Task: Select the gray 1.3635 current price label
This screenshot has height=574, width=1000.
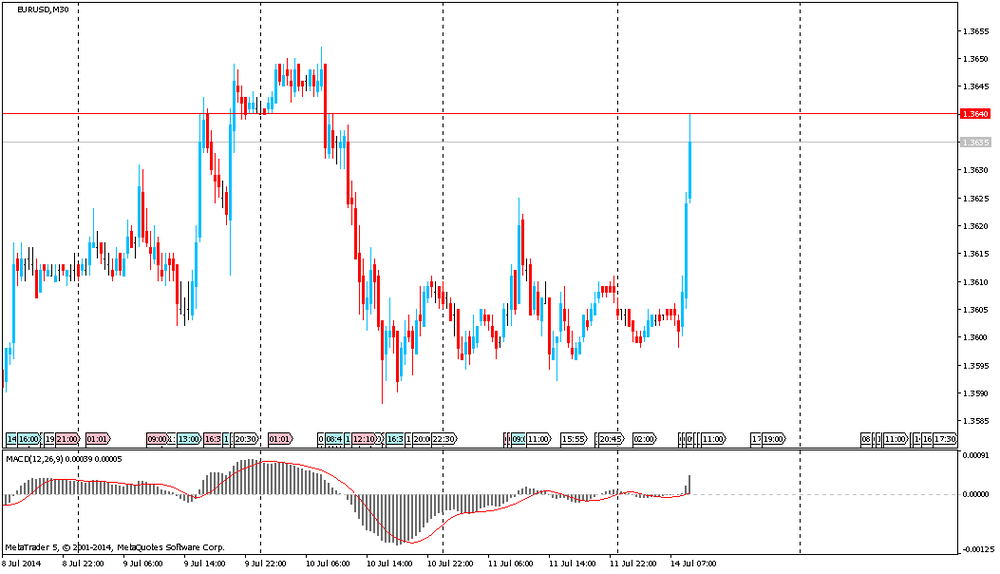Action: tap(974, 142)
